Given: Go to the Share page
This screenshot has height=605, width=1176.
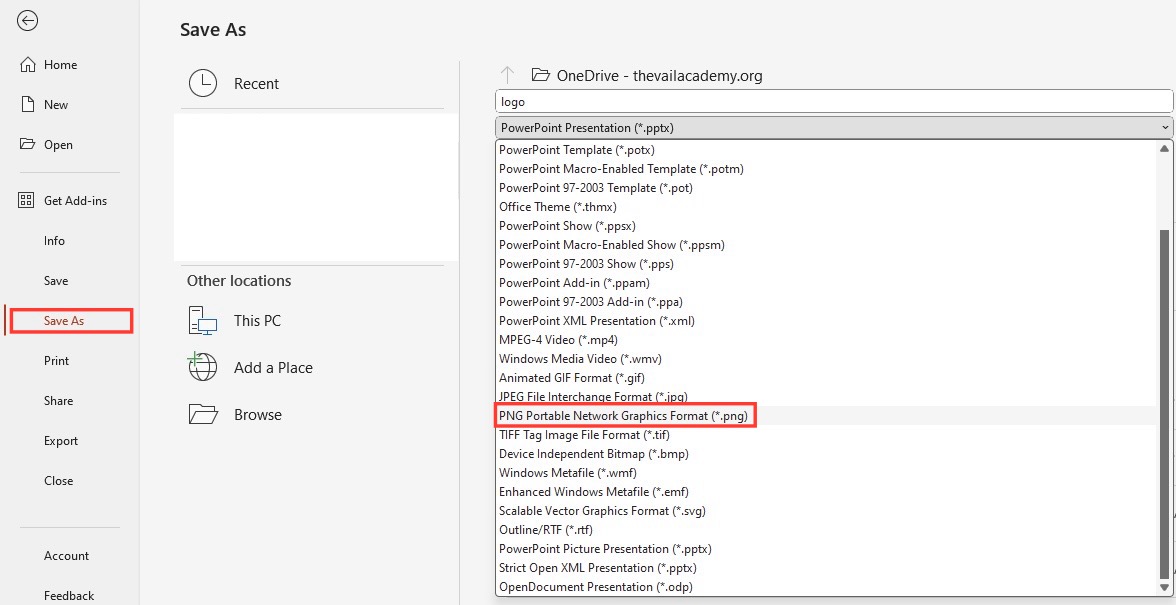Looking at the screenshot, I should tap(58, 400).
